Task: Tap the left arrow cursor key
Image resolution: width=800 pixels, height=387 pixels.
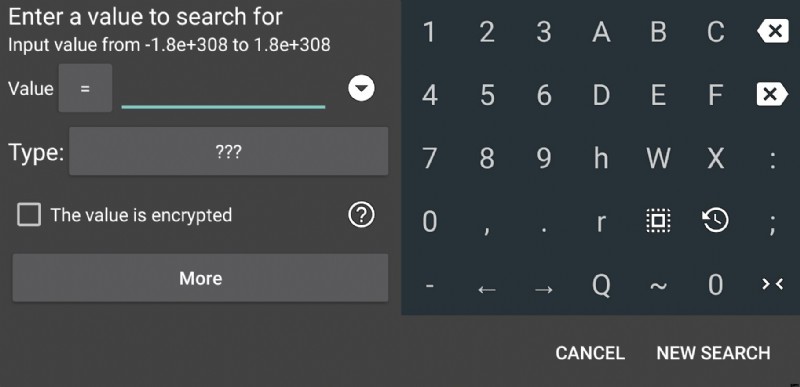Action: [x=487, y=290]
